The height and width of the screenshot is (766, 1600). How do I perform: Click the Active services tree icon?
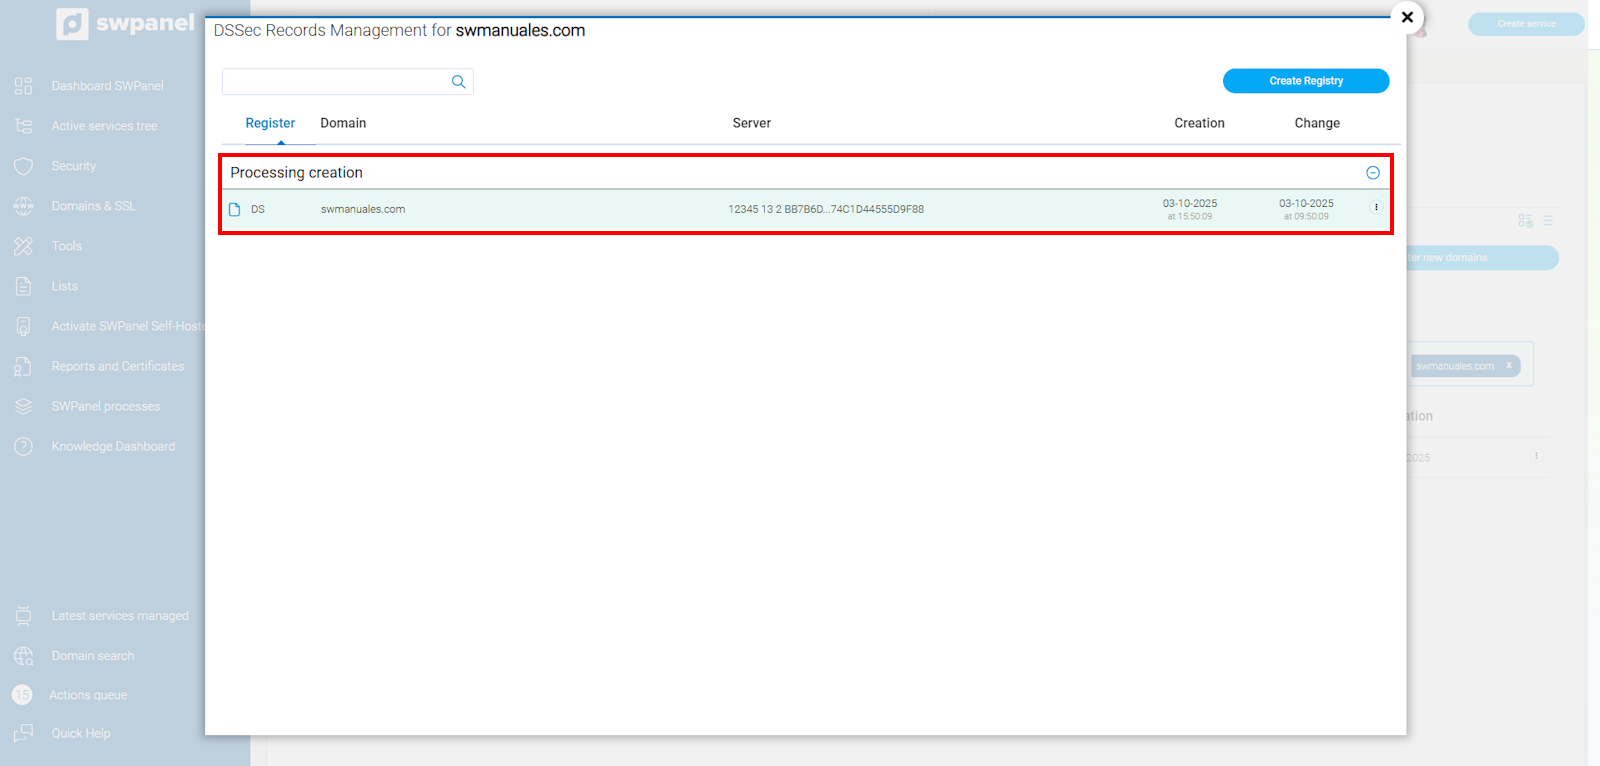tap(24, 126)
